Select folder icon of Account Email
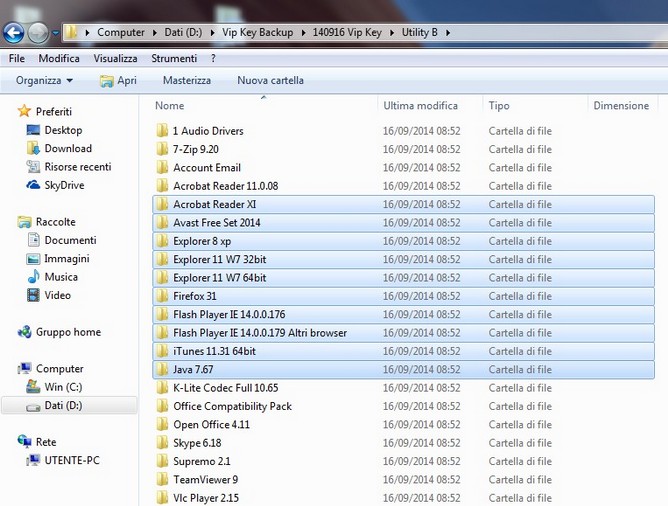This screenshot has width=668, height=506. tap(162, 167)
